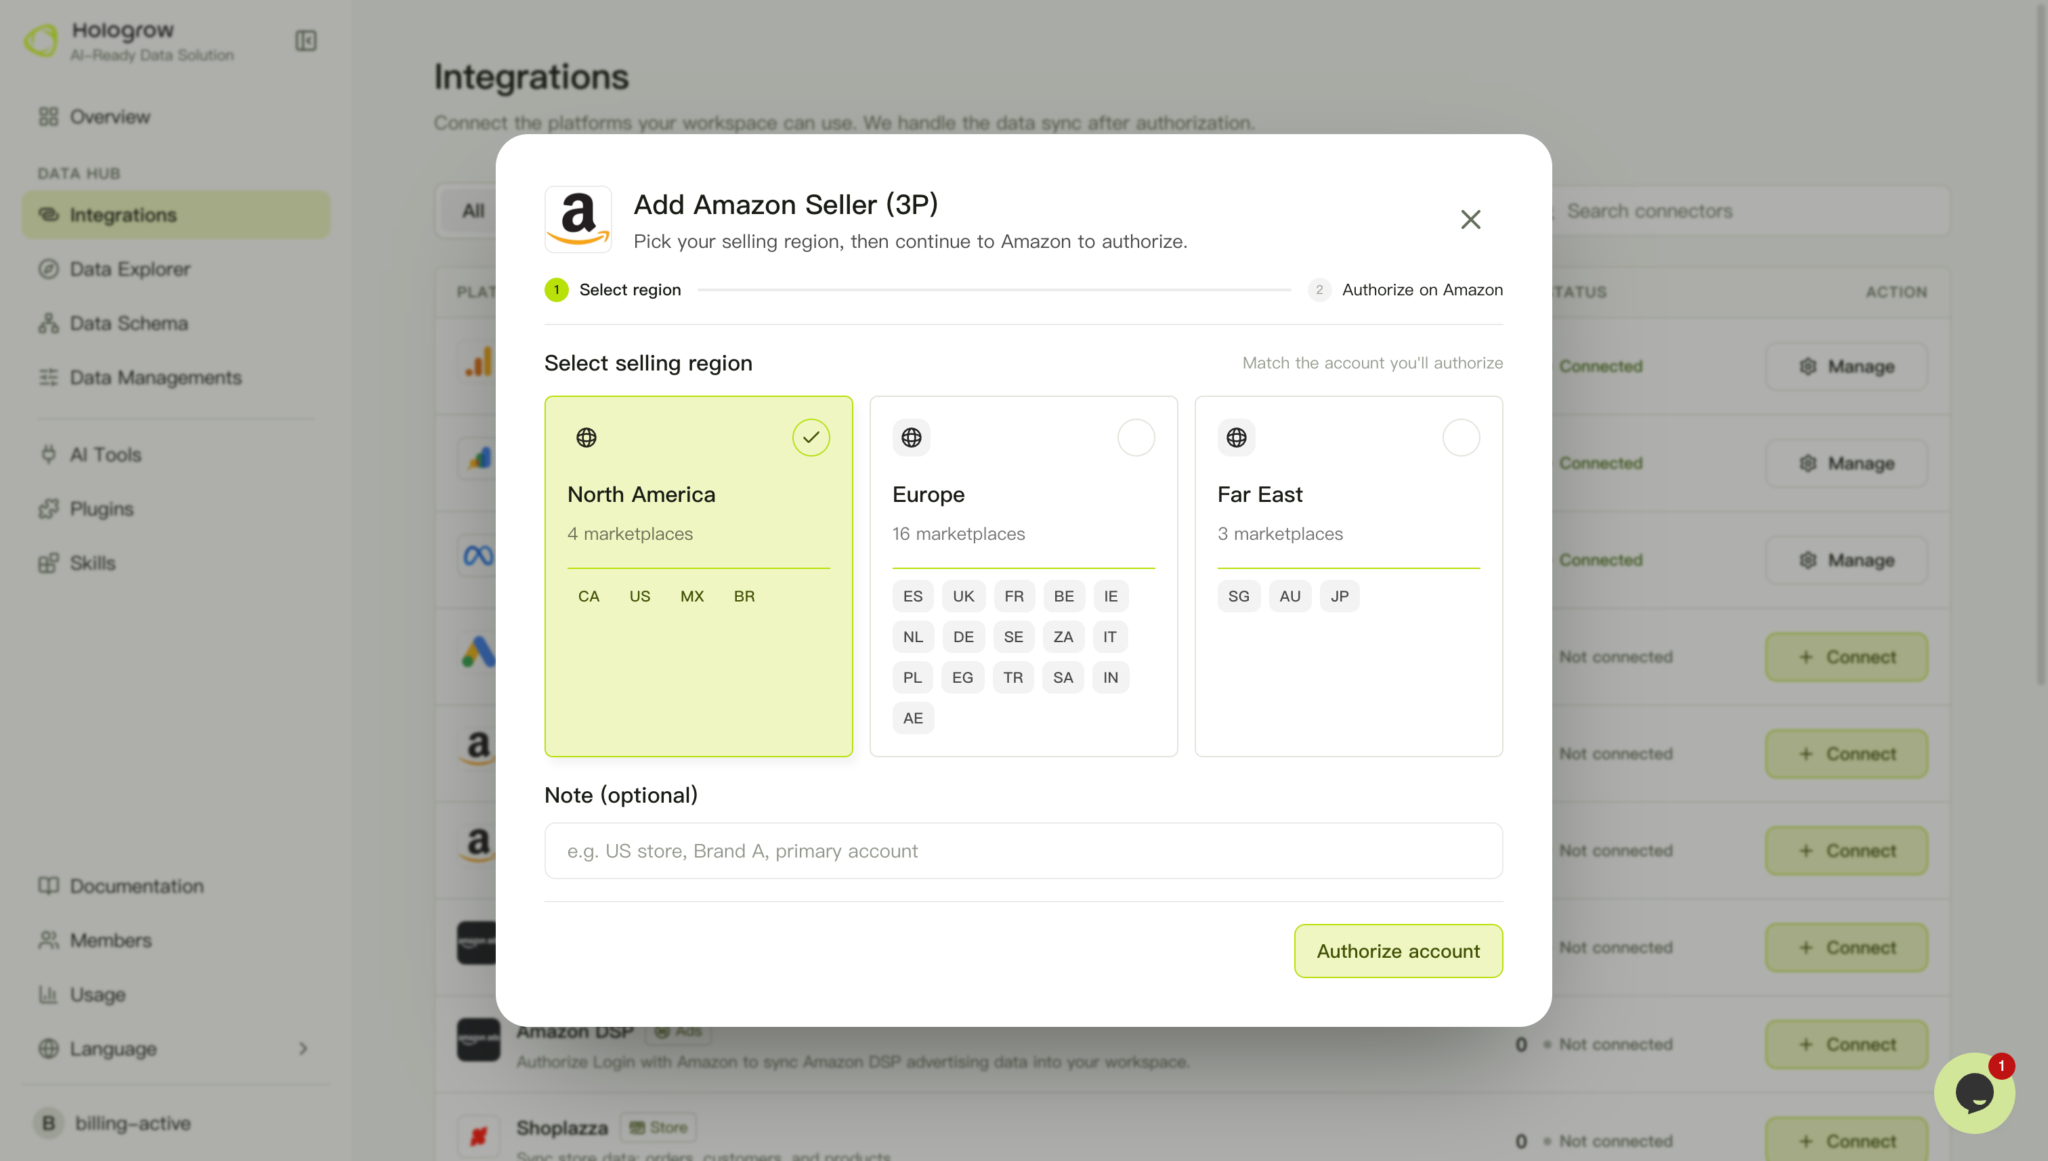This screenshot has width=2048, height=1161.
Task: Focus the Note (optional) input field
Action: (1023, 851)
